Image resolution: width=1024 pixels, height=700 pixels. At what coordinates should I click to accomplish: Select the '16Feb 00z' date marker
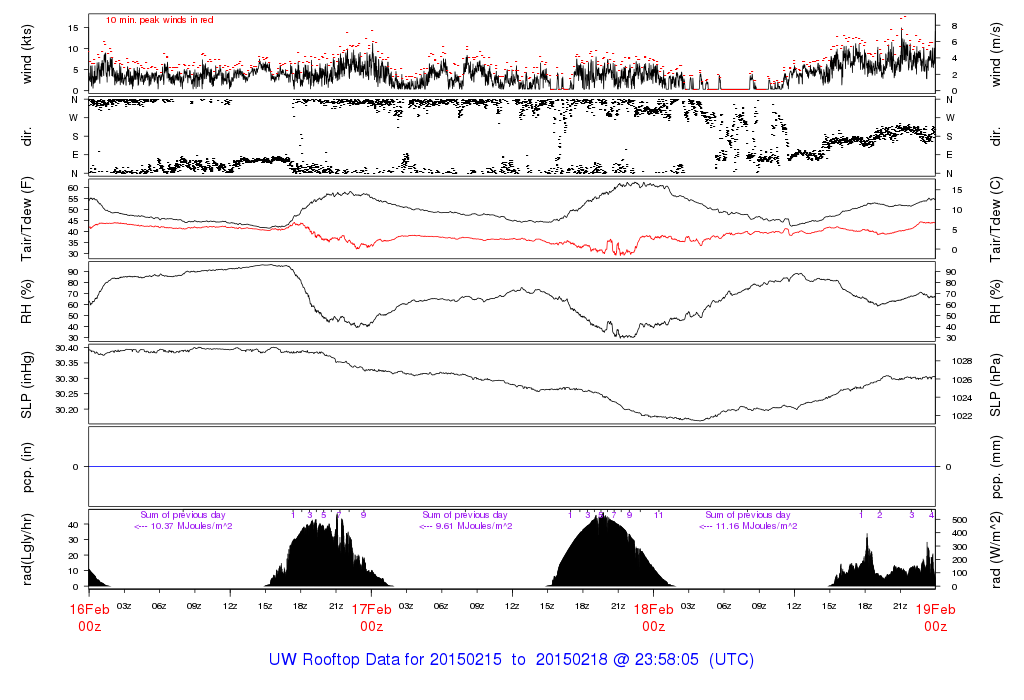[89, 617]
